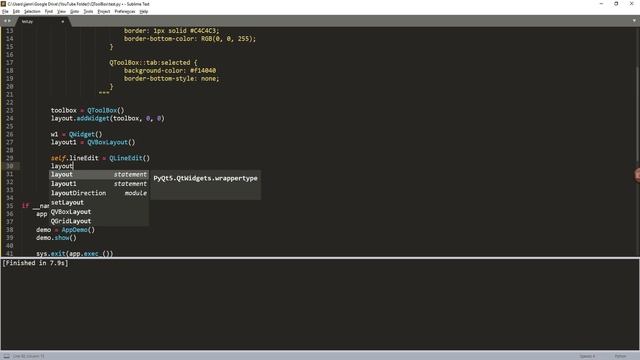
Task: Choose 'layout' statement autocomplete suggestion
Action: tap(99, 174)
